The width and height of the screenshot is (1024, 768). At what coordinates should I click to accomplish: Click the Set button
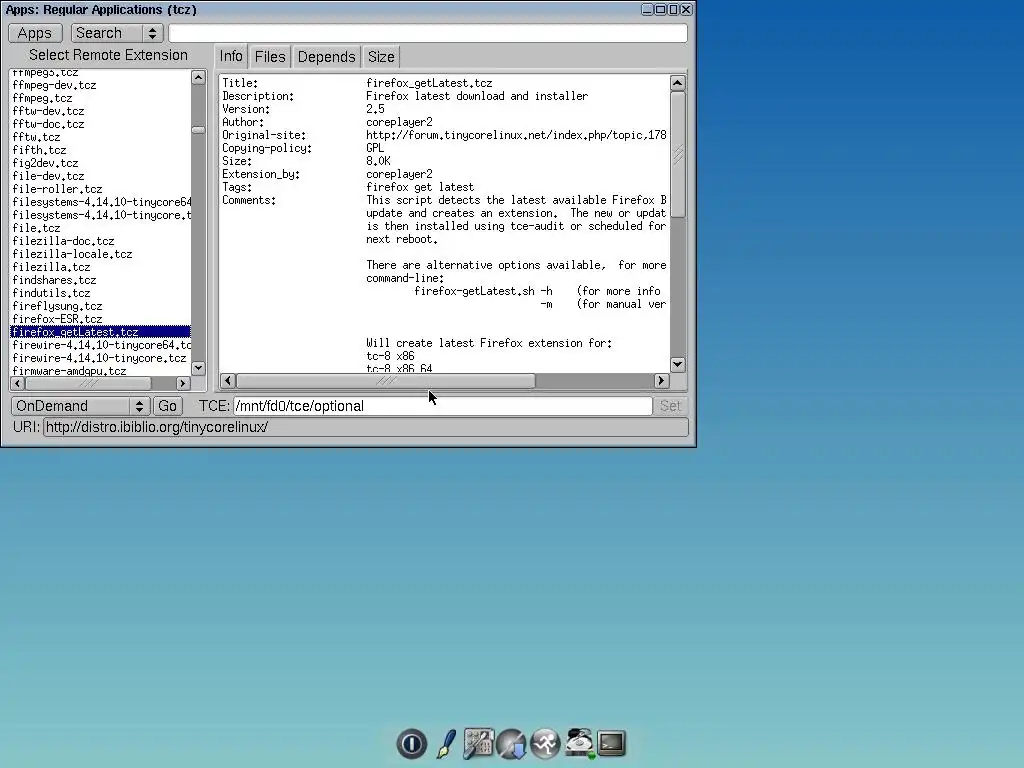click(x=670, y=406)
